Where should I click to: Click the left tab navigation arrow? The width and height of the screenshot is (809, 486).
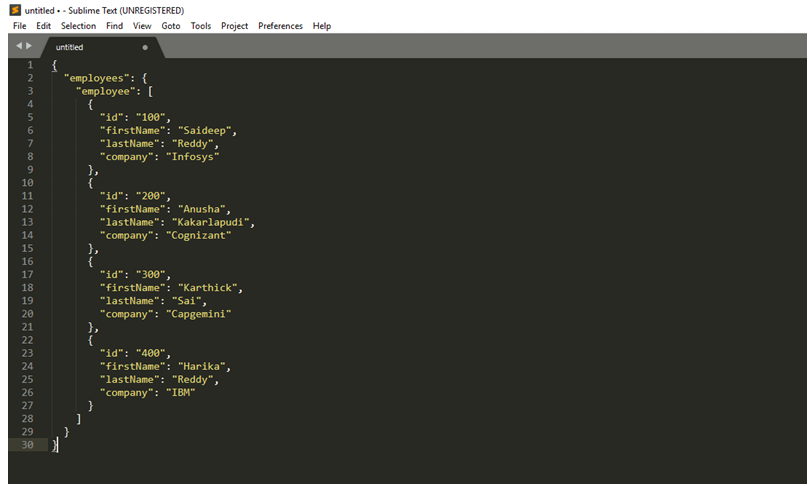coord(19,47)
